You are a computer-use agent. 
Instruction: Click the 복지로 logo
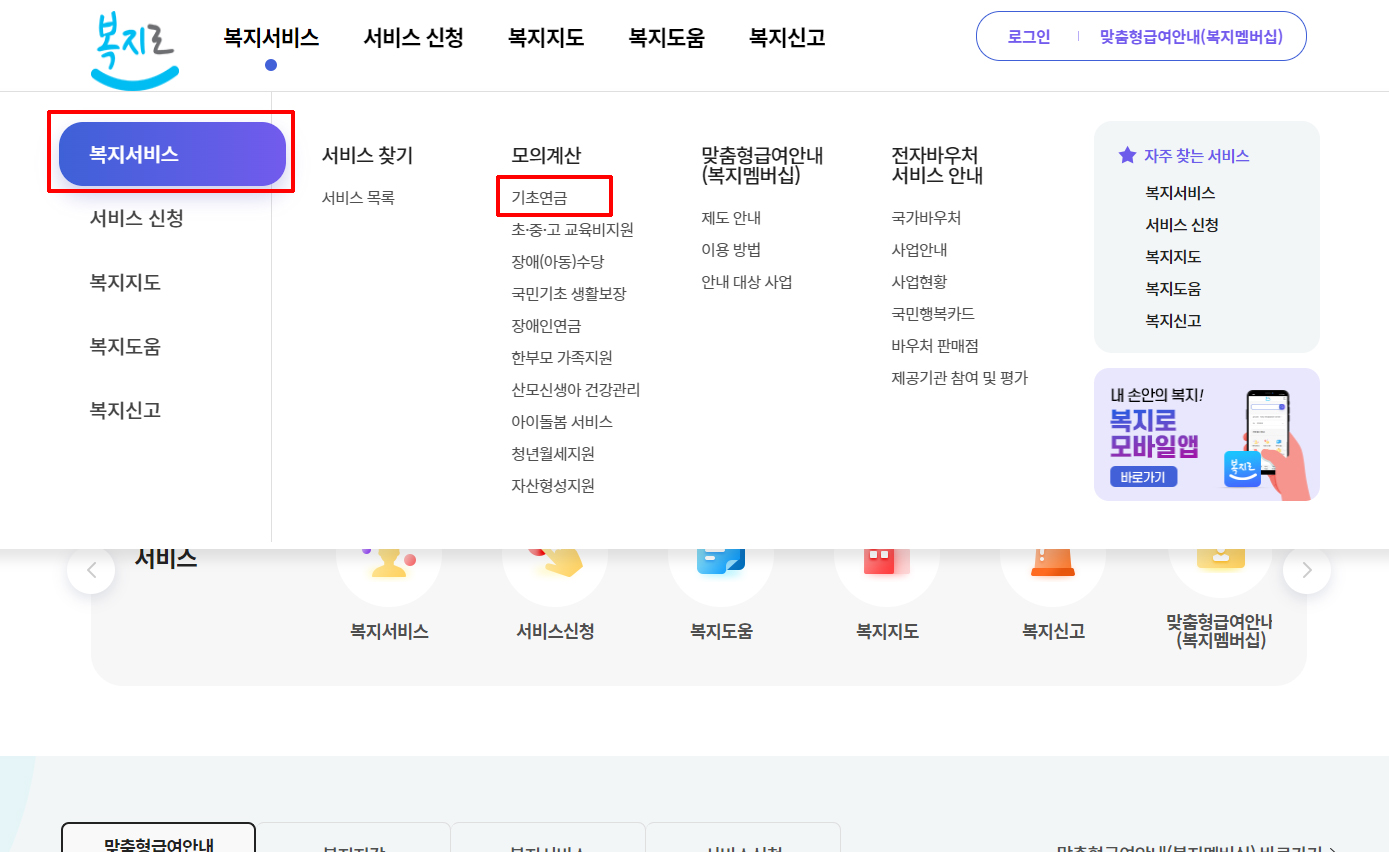(x=134, y=45)
